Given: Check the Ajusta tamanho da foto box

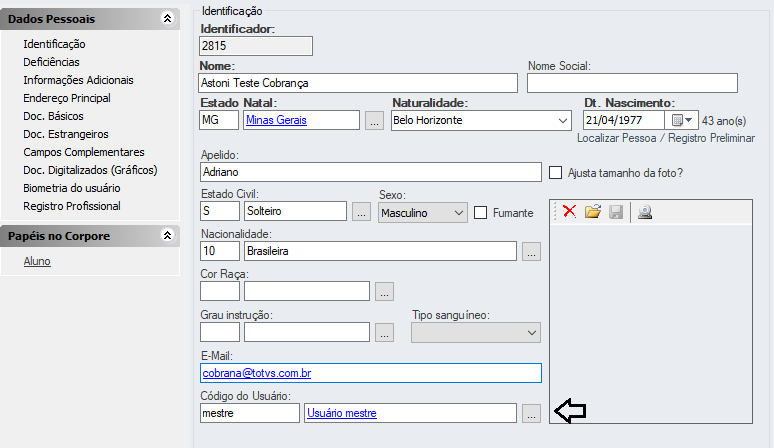Looking at the screenshot, I should 555,173.
